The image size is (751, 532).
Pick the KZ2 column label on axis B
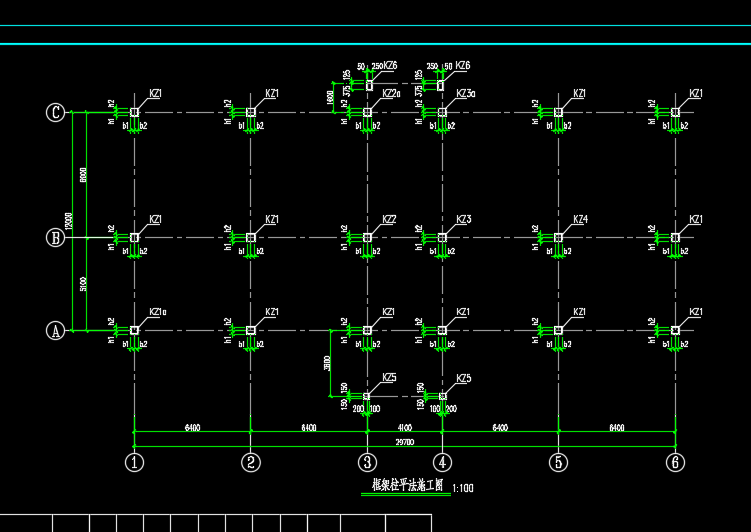click(389, 219)
